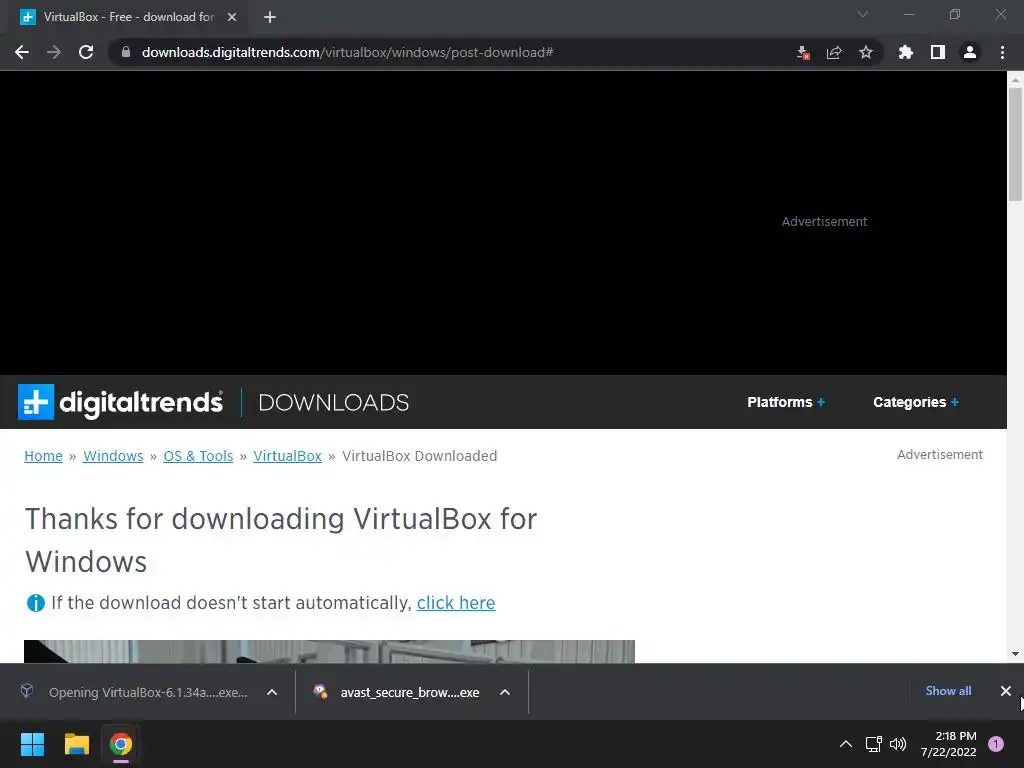Expand the Platforms menu
This screenshot has width=1024, height=768.
click(786, 402)
